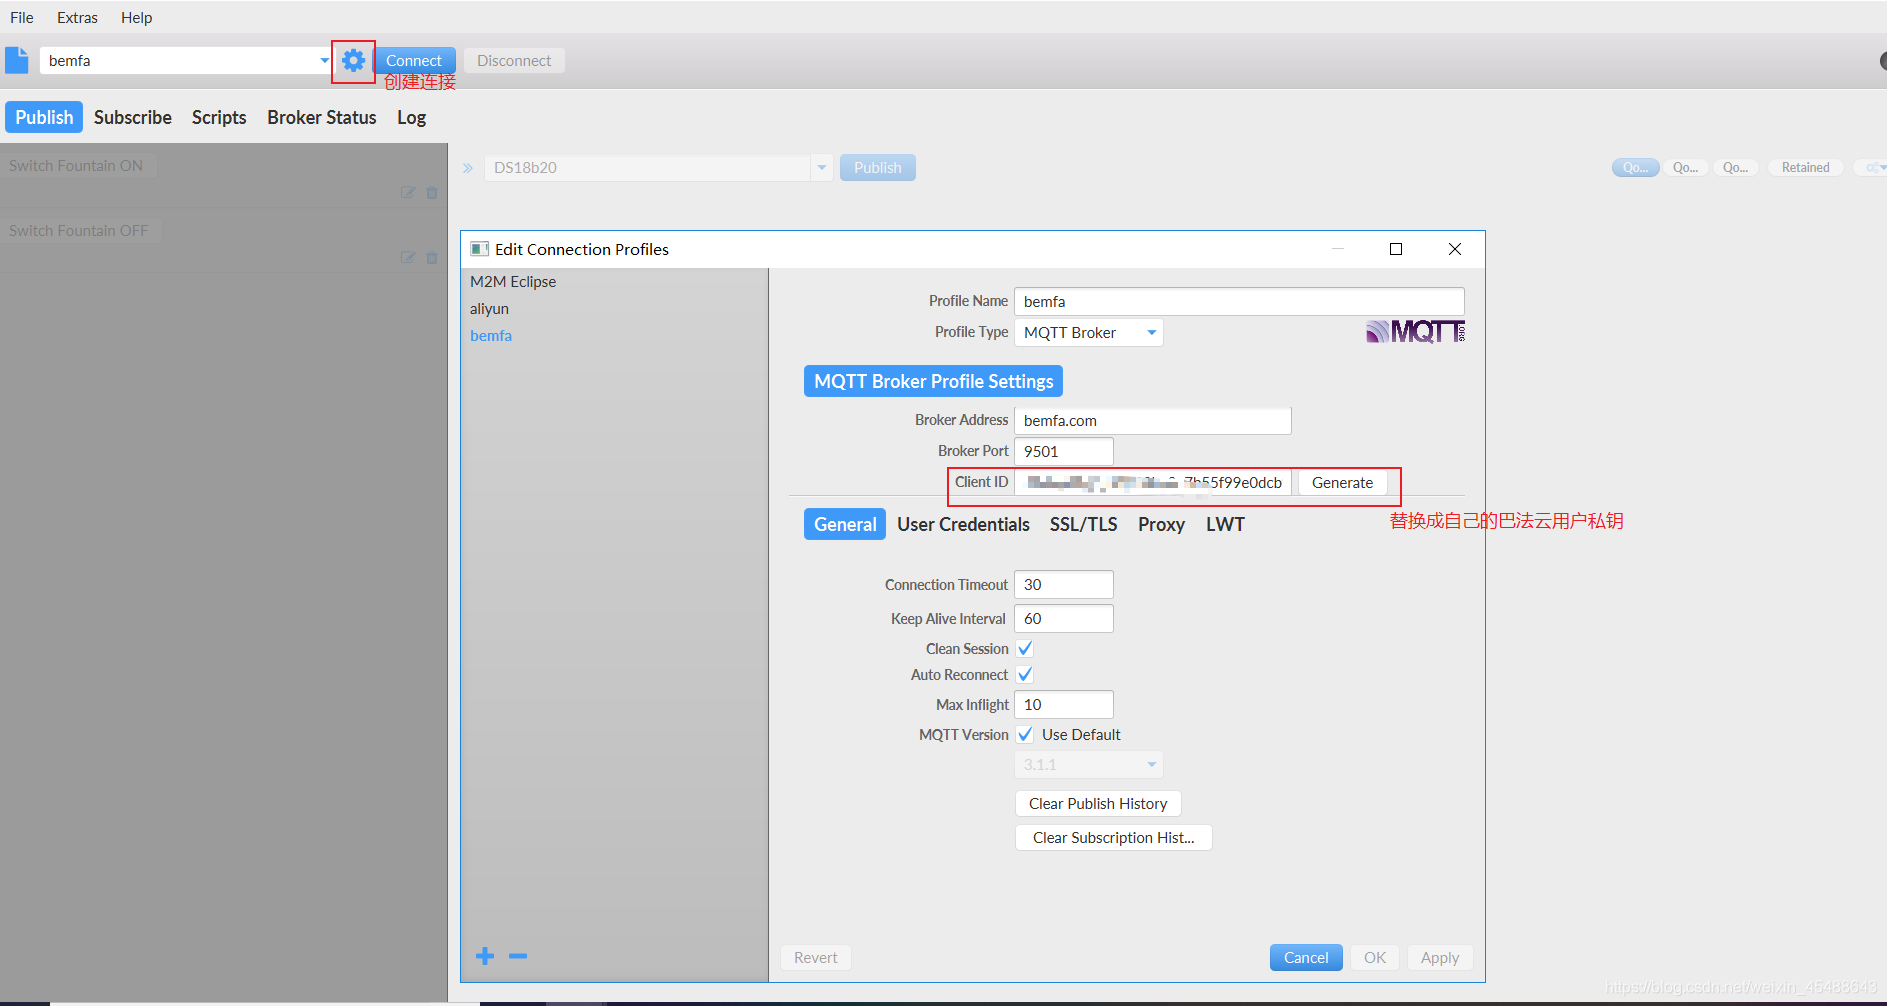Open the Help menu
Image resolution: width=1887 pixels, height=1006 pixels.
click(x=136, y=17)
